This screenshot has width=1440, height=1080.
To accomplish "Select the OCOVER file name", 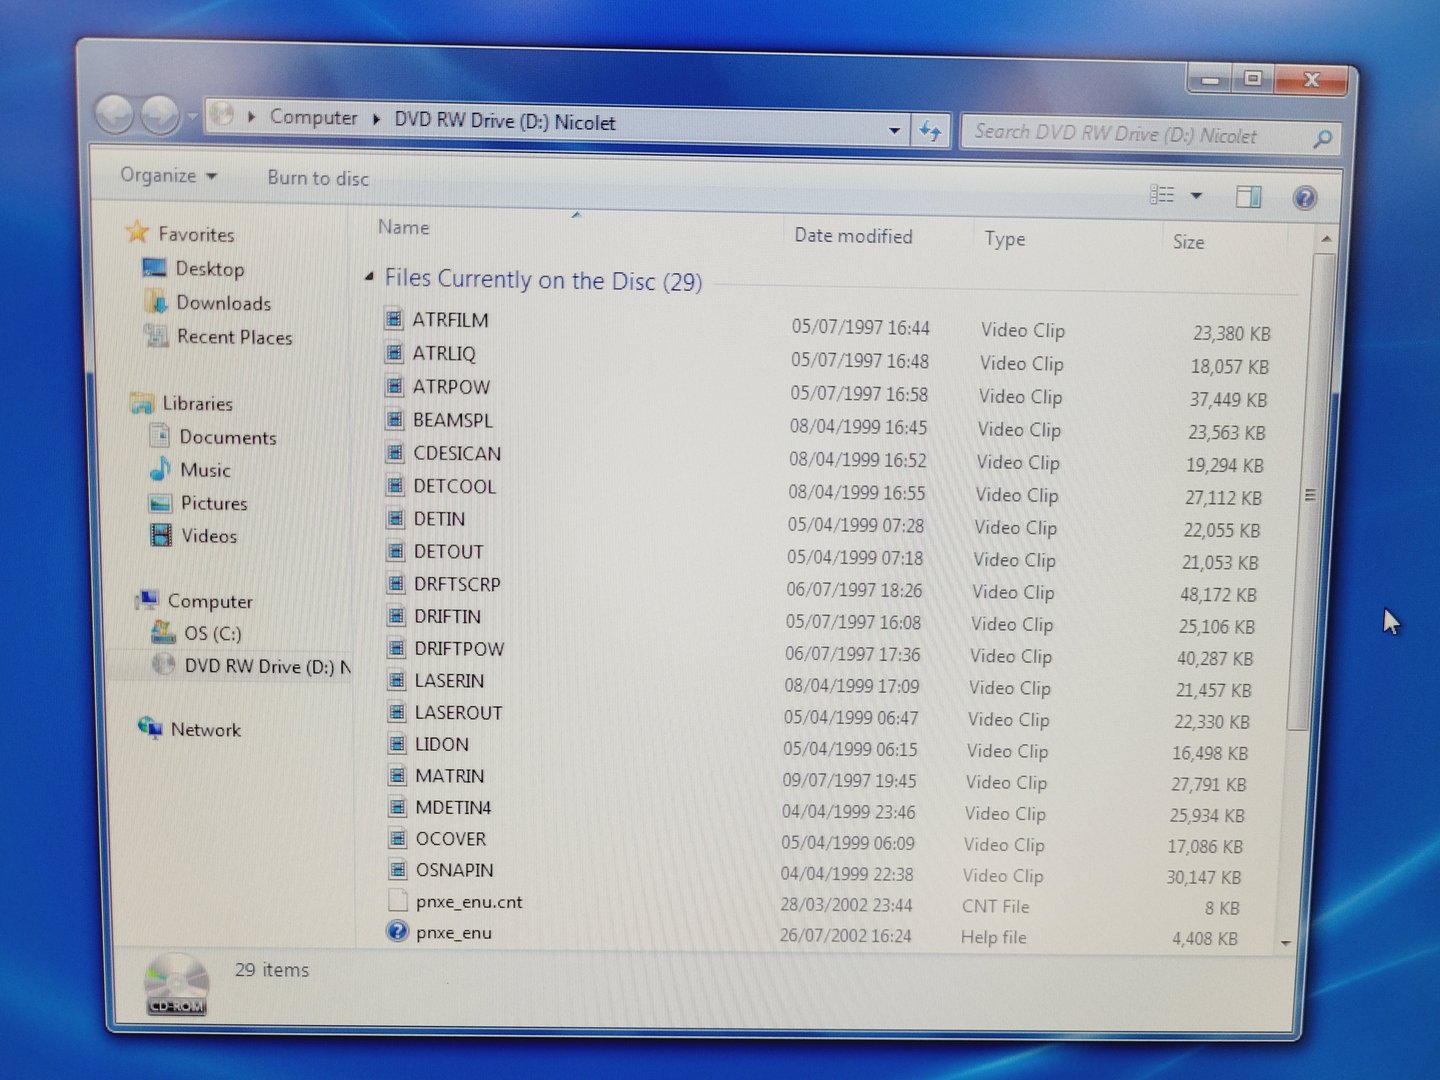I will pyautogui.click(x=450, y=838).
